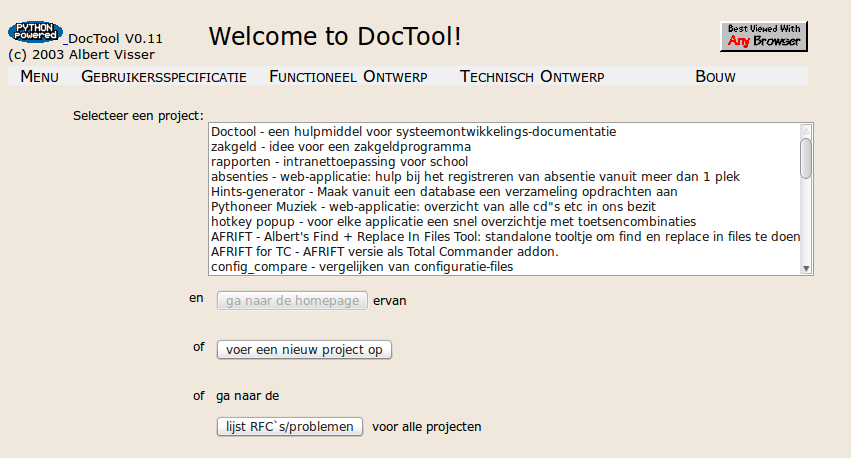The width and height of the screenshot is (851, 458).
Task: Choose the absenties web-applicatie project
Action: (x=505, y=177)
